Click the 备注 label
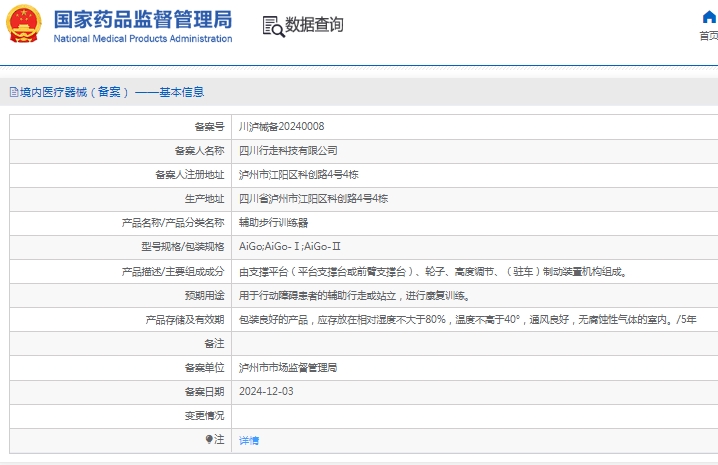Image resolution: width=718 pixels, height=465 pixels. click(x=214, y=344)
